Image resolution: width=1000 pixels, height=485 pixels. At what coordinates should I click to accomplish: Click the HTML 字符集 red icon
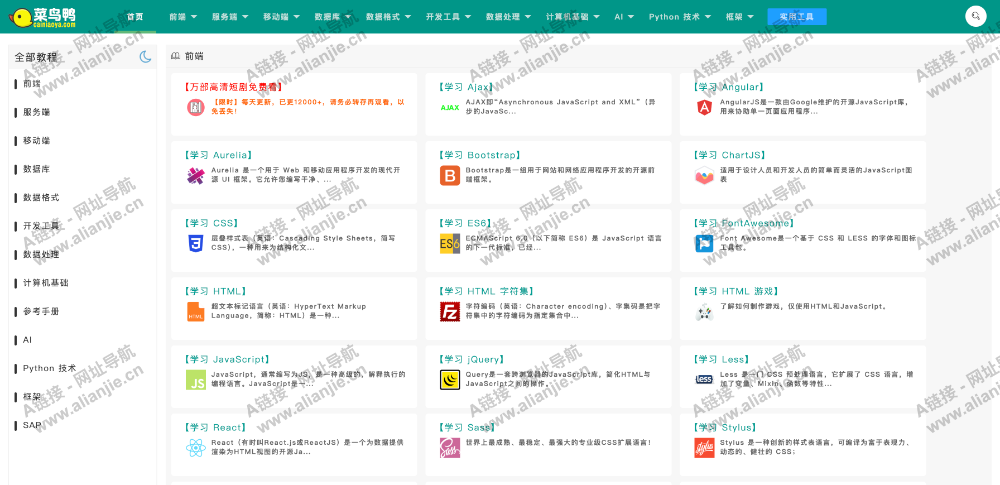pyautogui.click(x=450, y=312)
